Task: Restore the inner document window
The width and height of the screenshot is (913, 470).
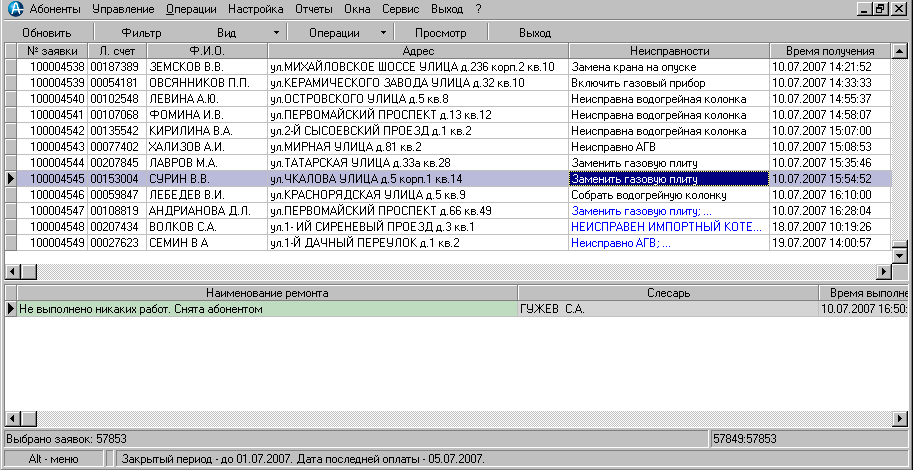Action: coord(881,9)
